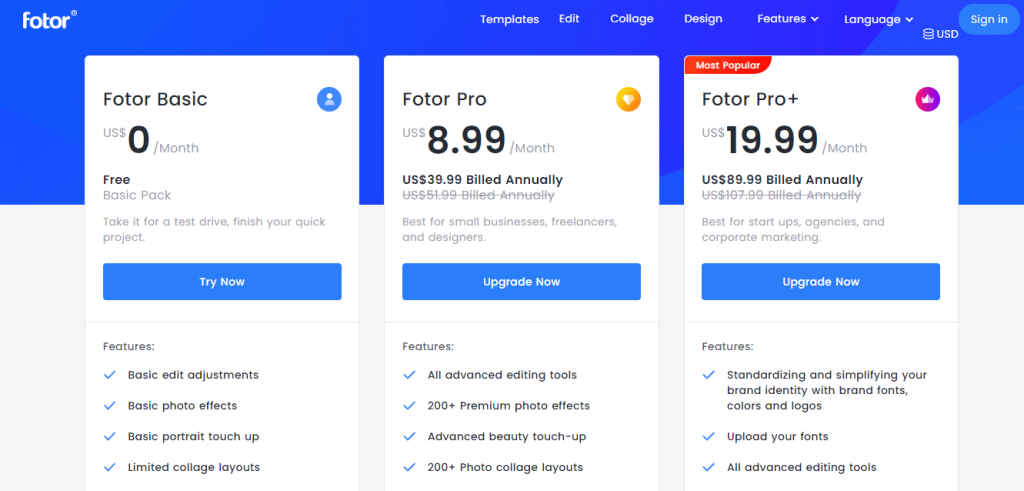
Task: Click the Fotor Basic user avatar icon
Action: [329, 99]
